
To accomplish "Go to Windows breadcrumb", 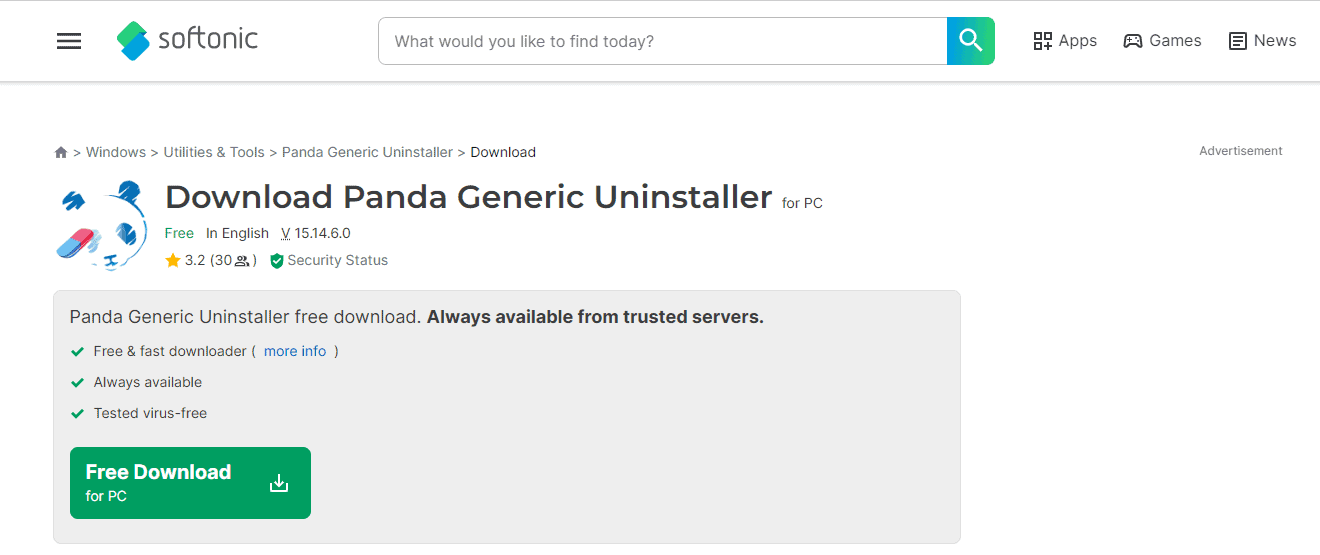I will pos(116,153).
